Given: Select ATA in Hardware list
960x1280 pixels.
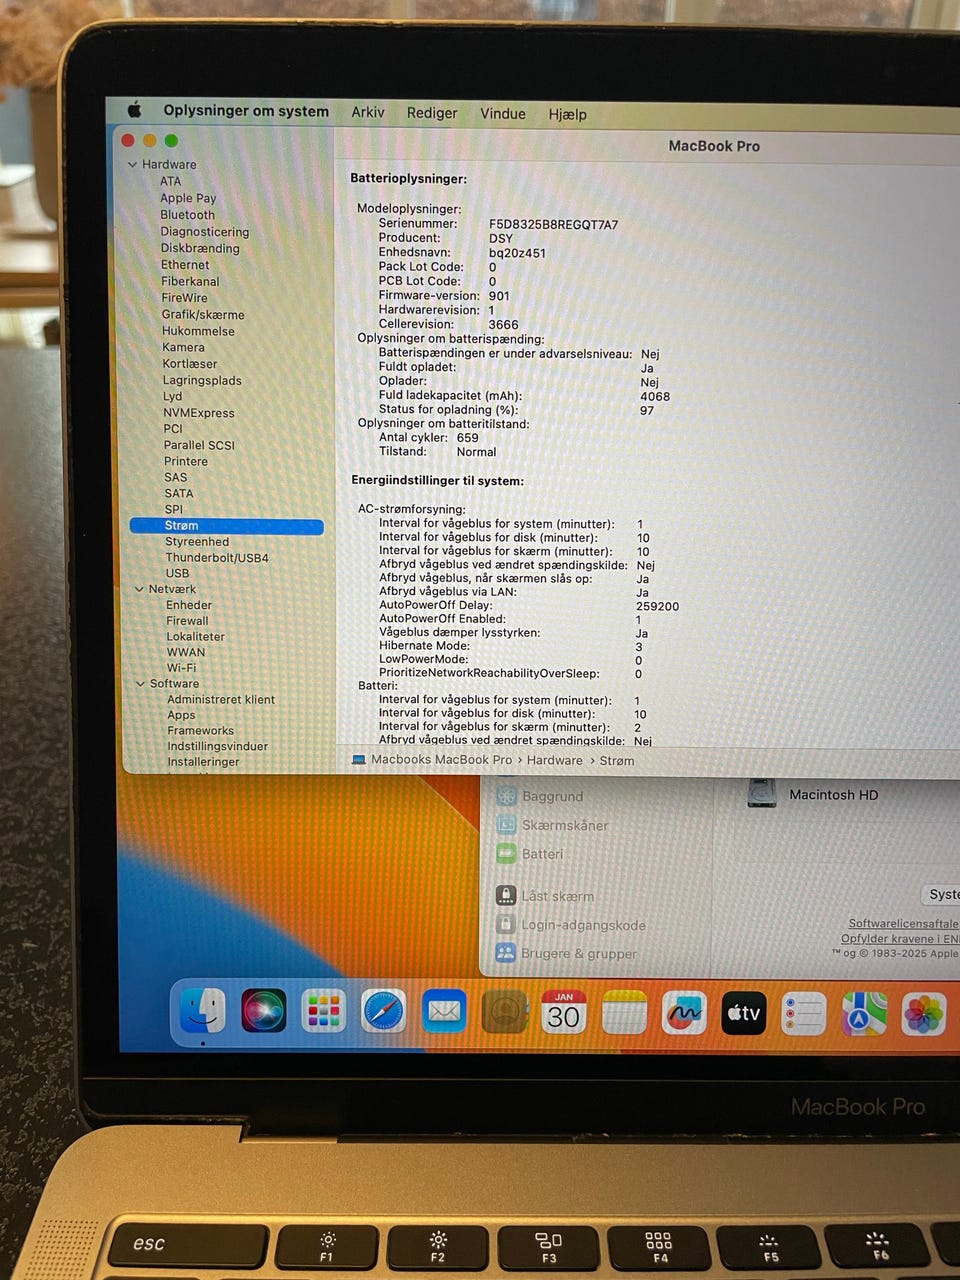Looking at the screenshot, I should 171,181.
